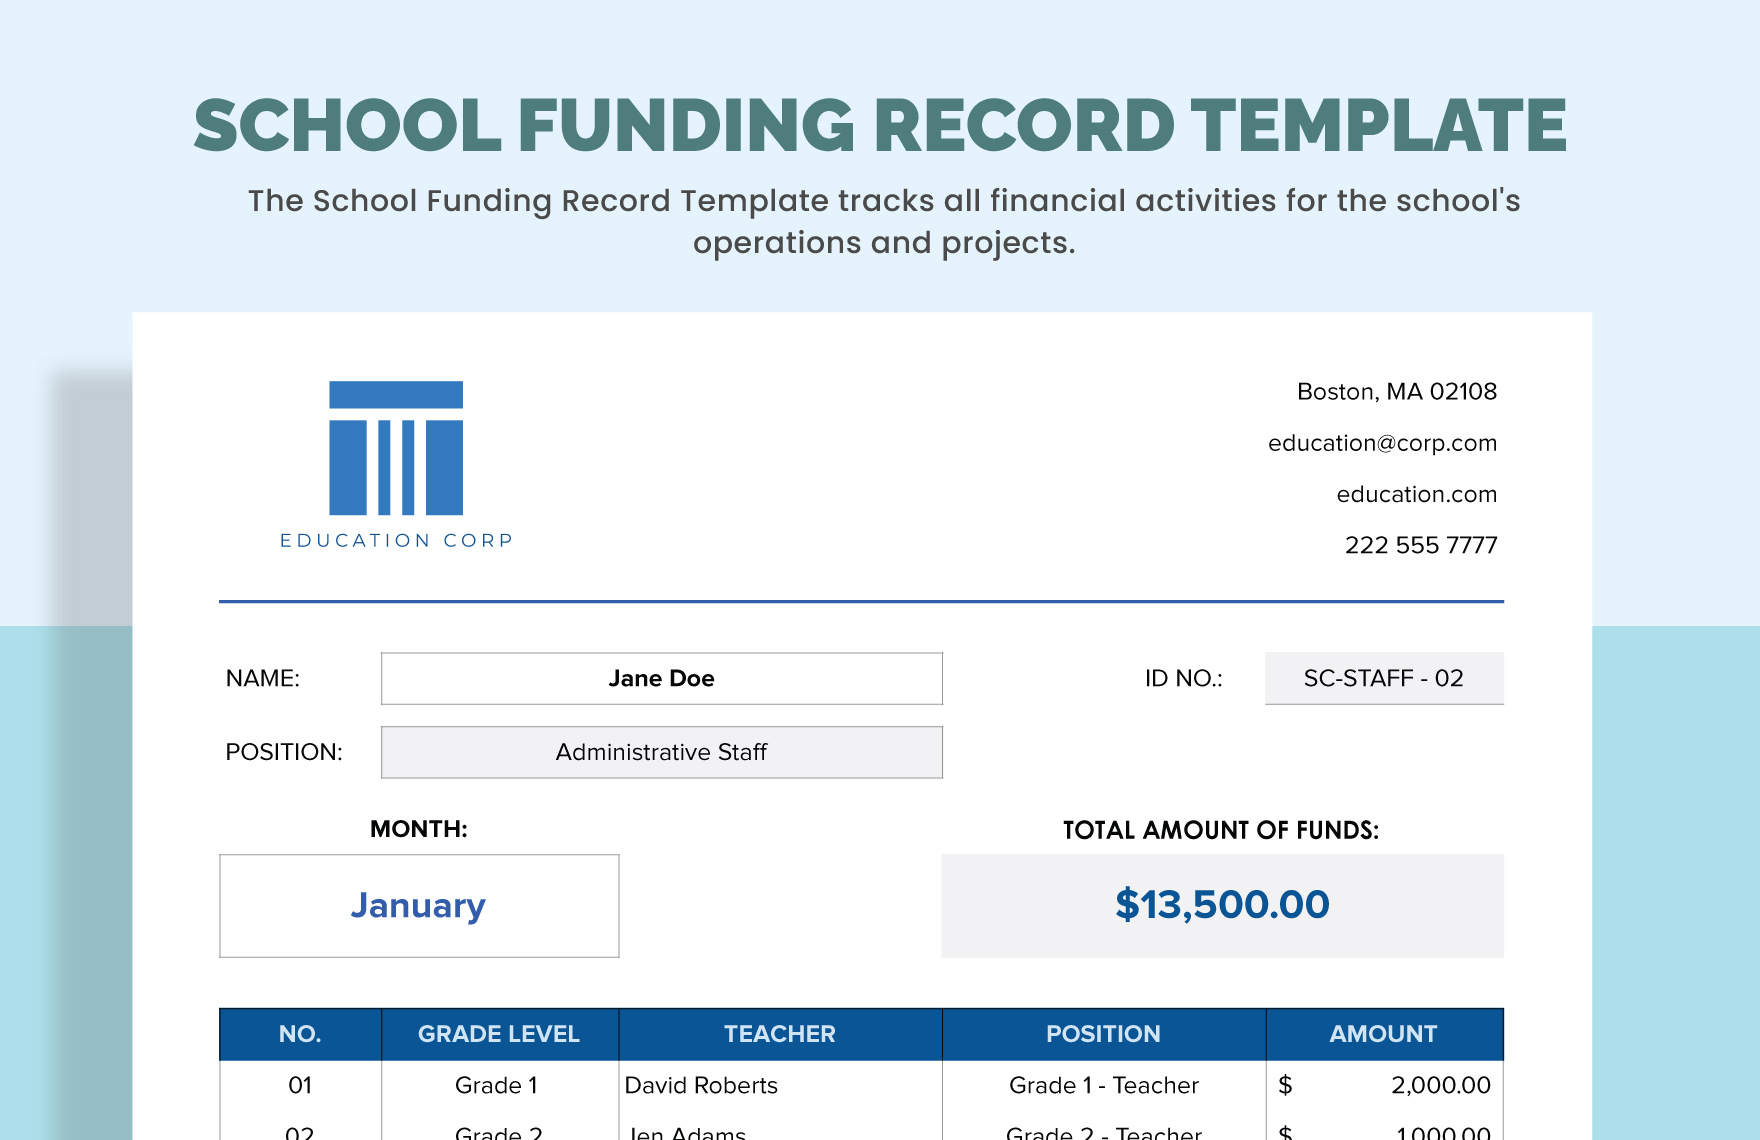The height and width of the screenshot is (1140, 1760).
Task: Click teacher name David Roberts
Action: tap(701, 1085)
